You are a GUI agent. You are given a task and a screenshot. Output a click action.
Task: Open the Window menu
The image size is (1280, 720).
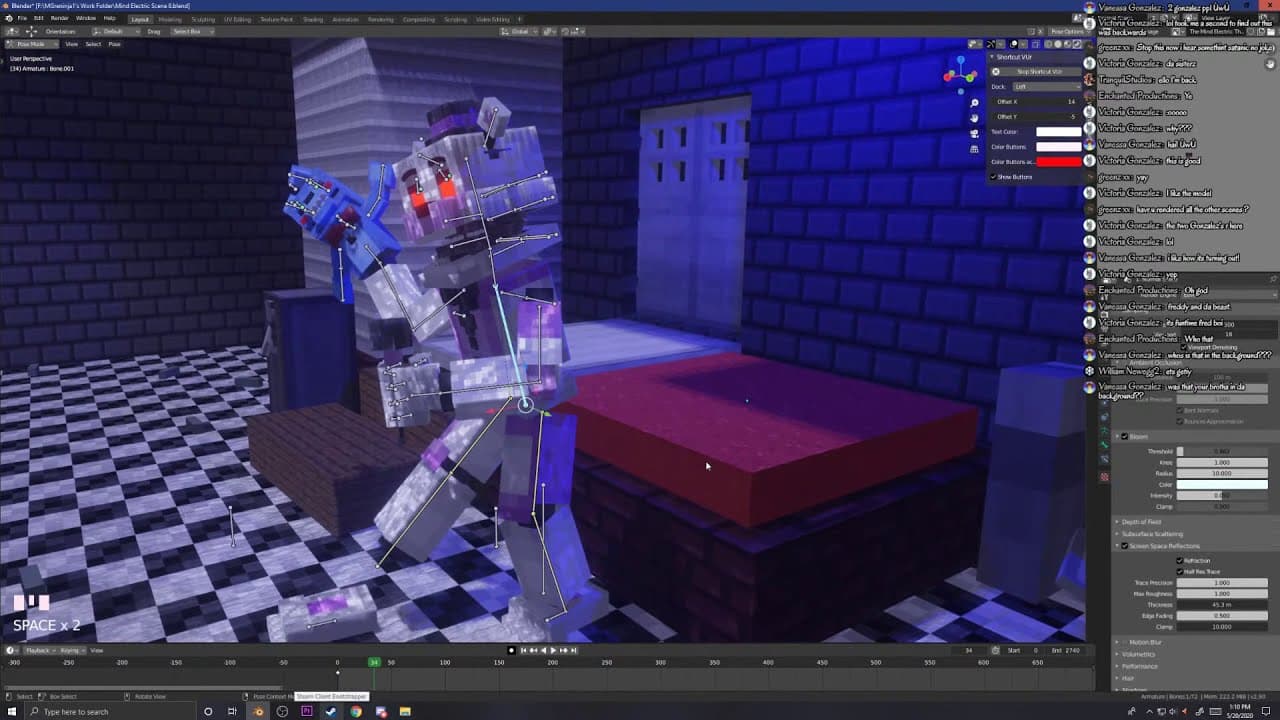[x=86, y=18]
